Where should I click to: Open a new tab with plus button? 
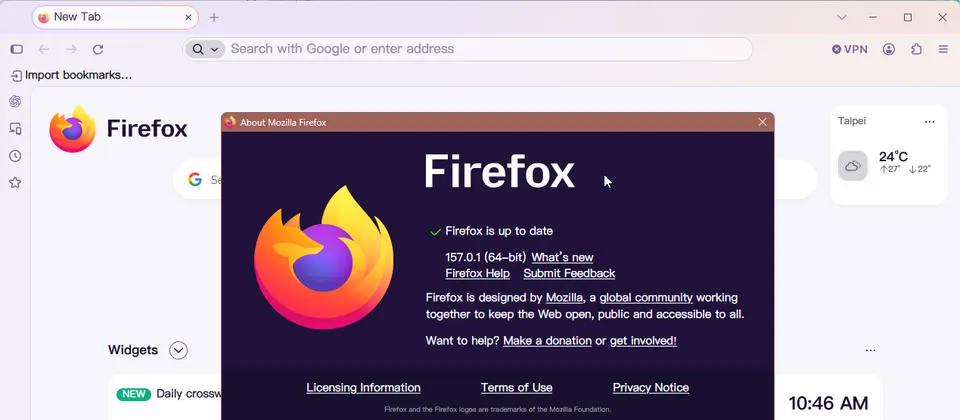coord(214,18)
